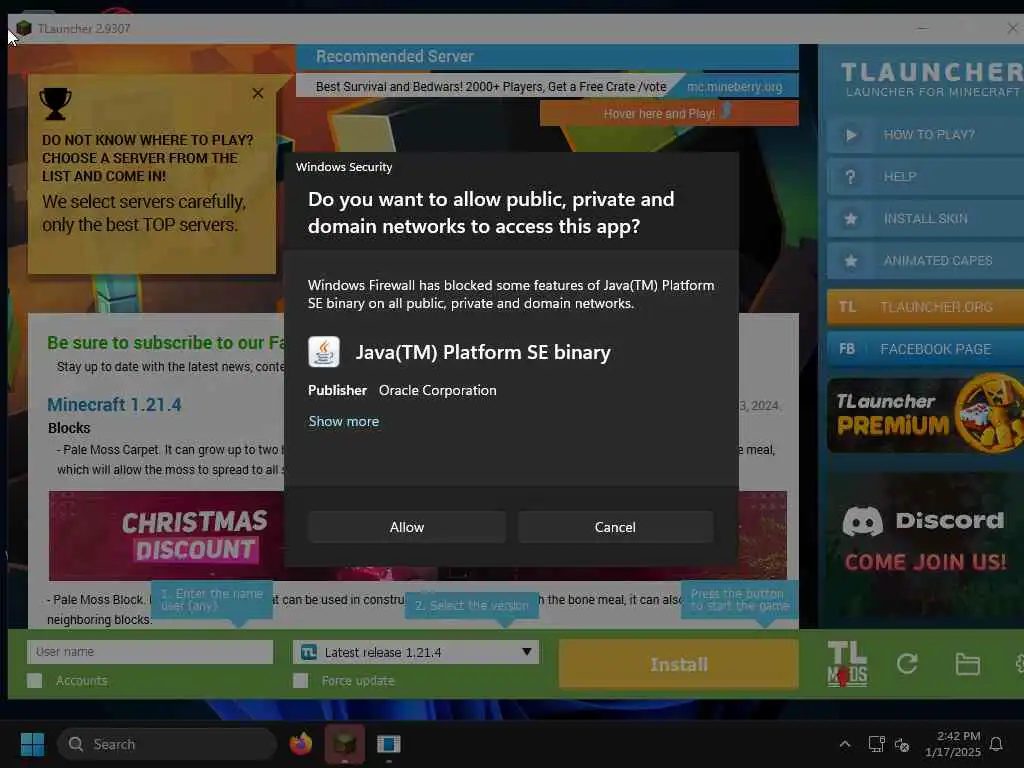Open Animated Capes sidebar item

925,261
